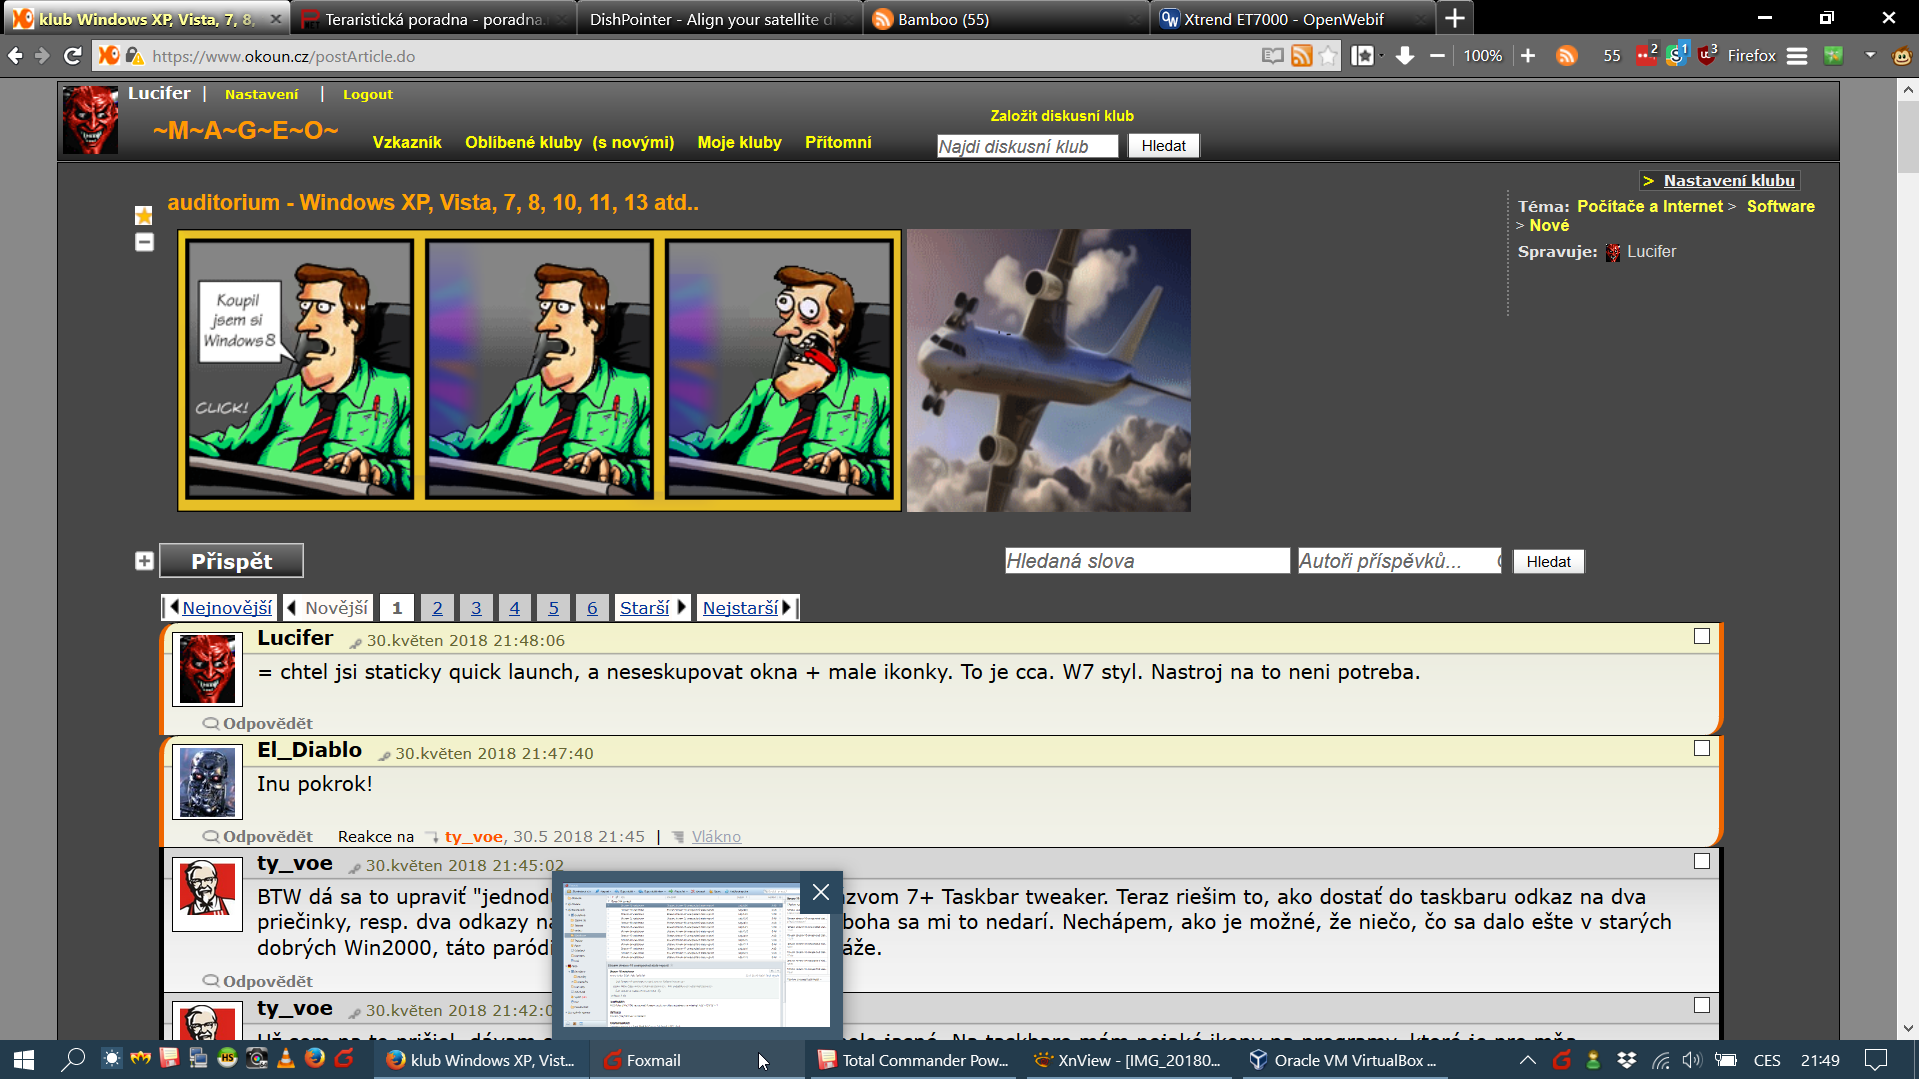Select checkbox on ty_voe 21:45:02 post

tap(1702, 861)
